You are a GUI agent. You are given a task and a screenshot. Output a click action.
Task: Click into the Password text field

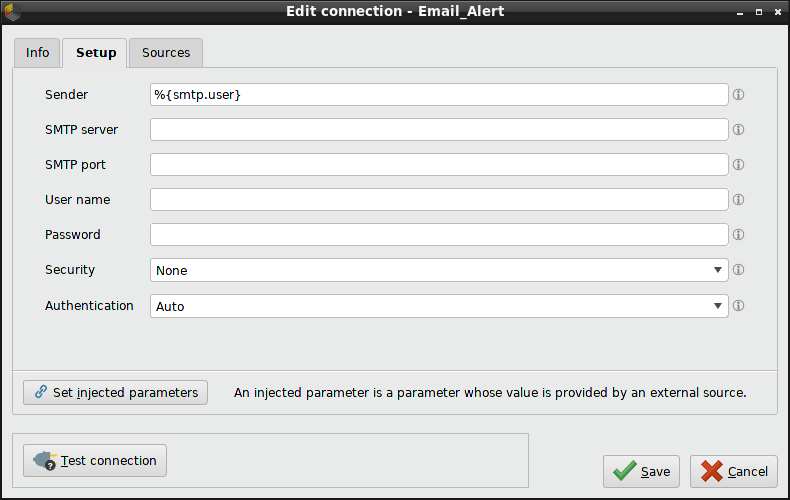pos(439,235)
